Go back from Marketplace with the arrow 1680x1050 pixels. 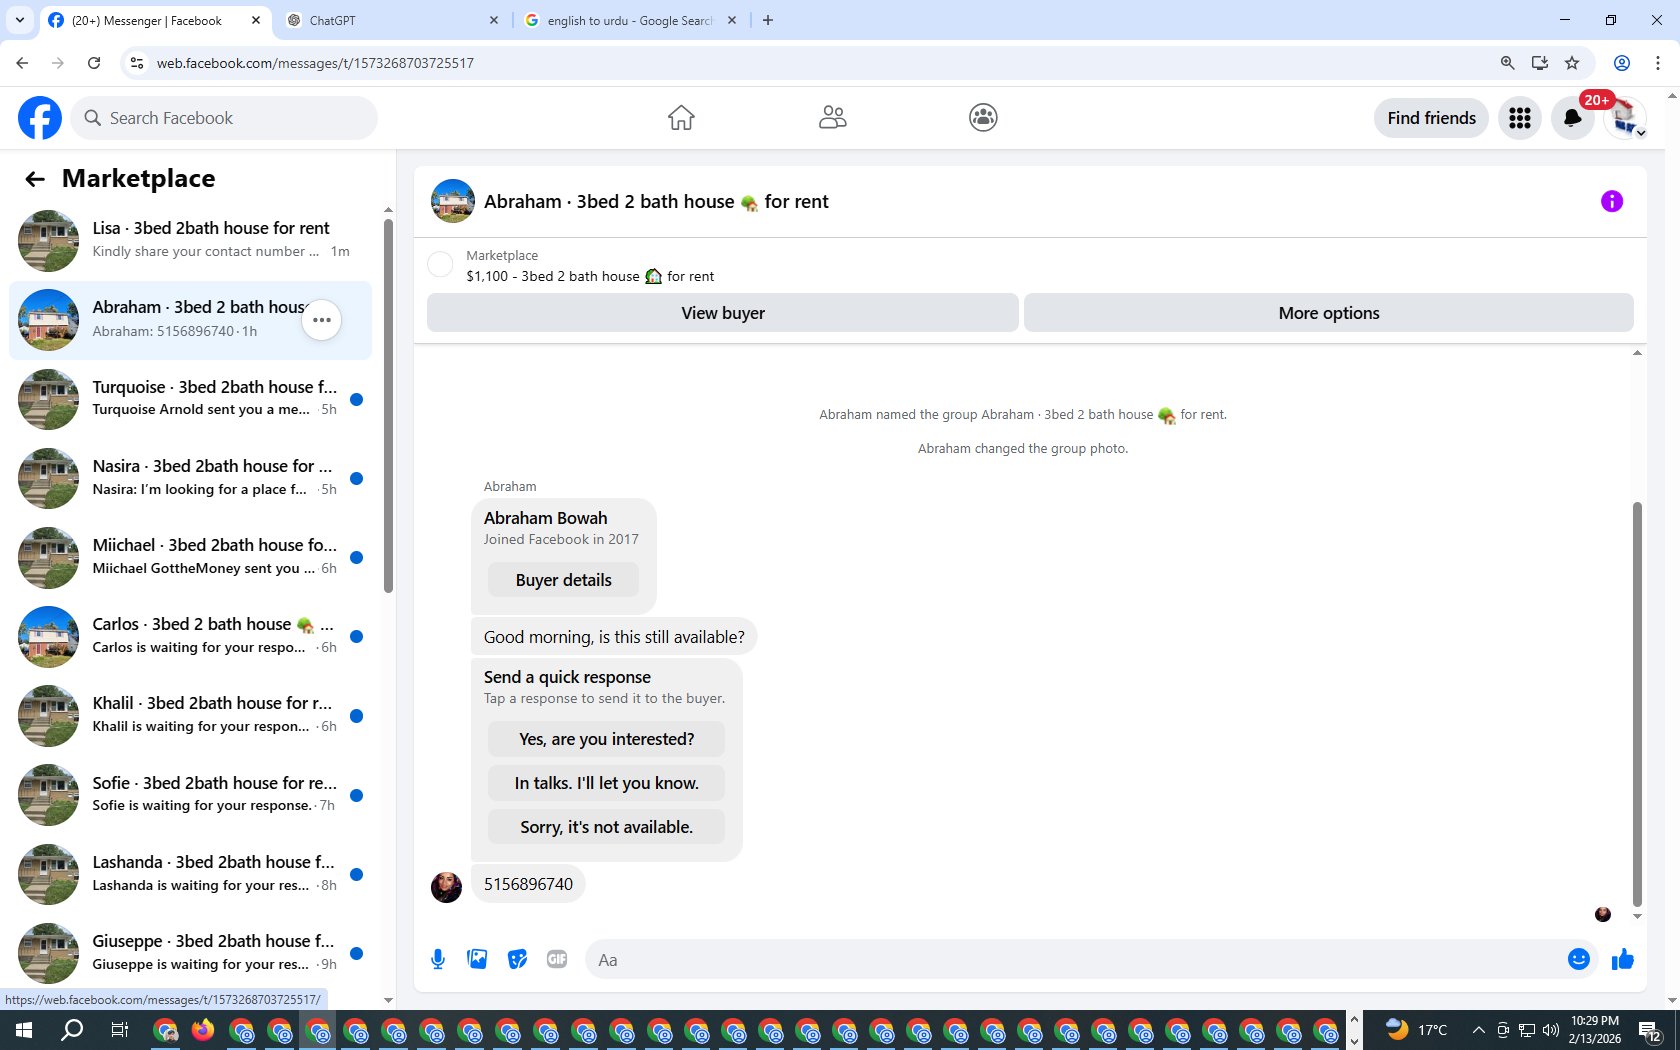tap(35, 179)
